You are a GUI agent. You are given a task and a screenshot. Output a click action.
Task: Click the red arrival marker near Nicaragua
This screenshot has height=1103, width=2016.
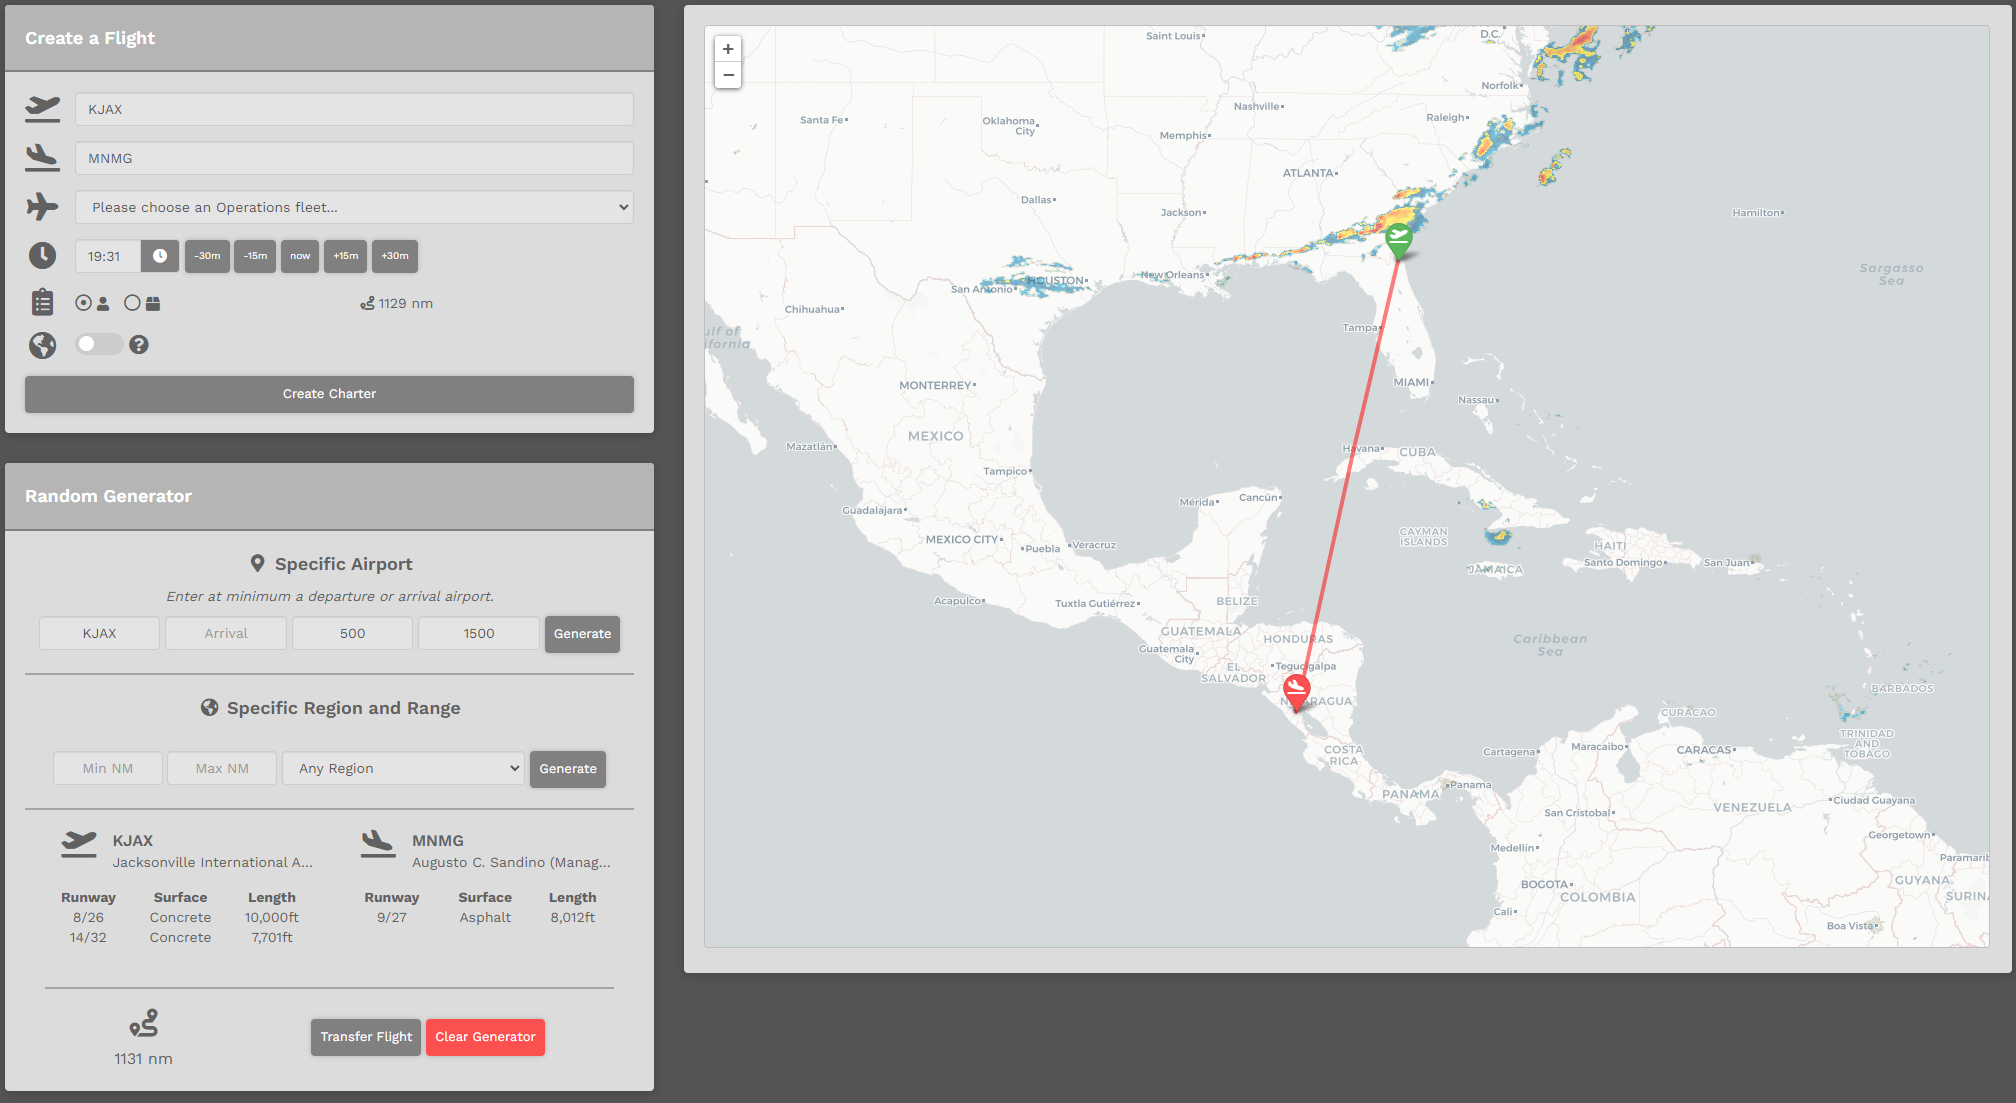(1296, 691)
